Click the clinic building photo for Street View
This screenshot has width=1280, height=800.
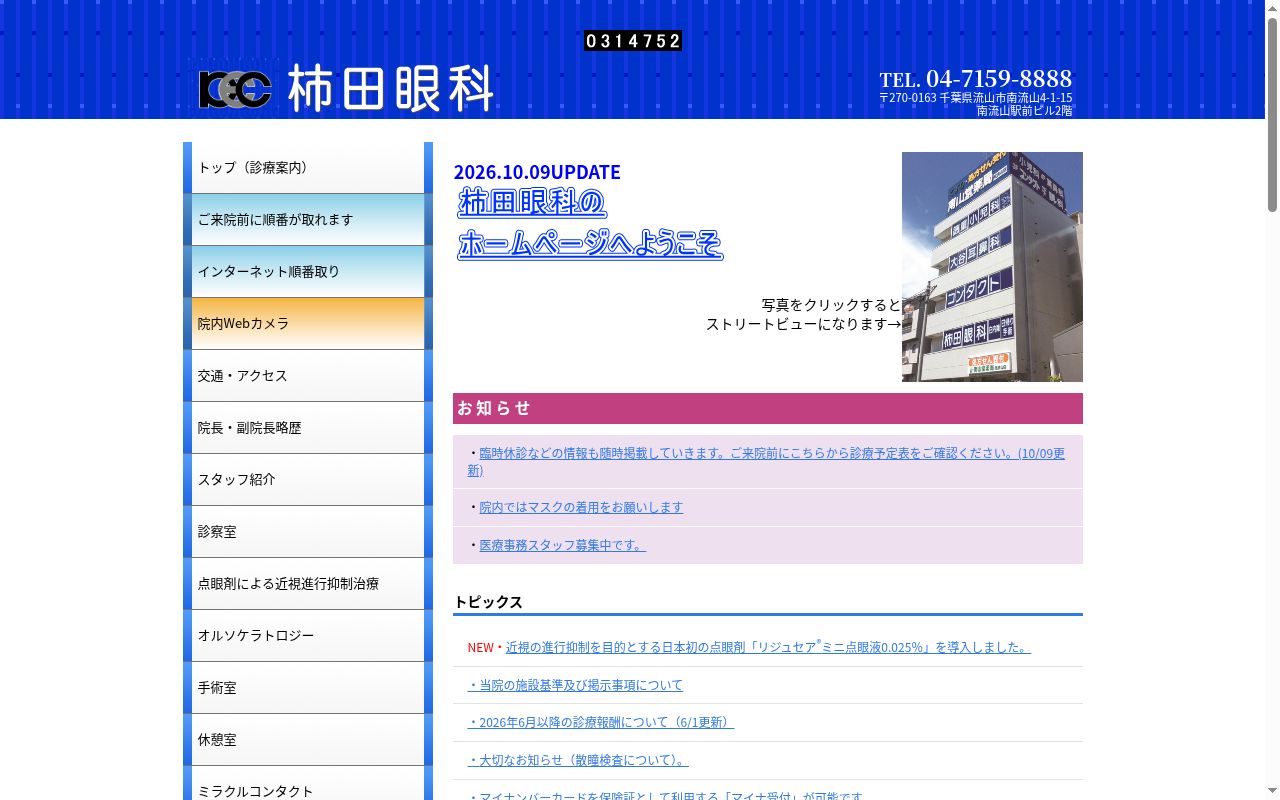point(992,267)
